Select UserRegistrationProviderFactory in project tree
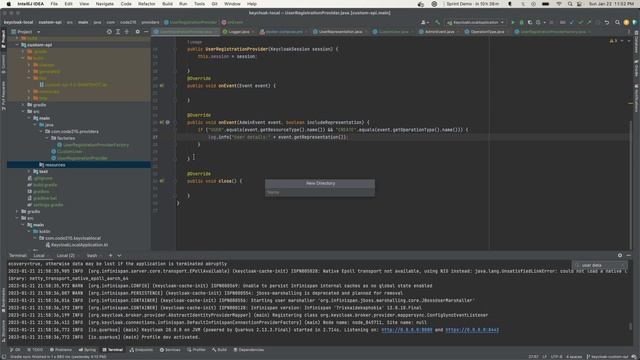The width and height of the screenshot is (640, 360). click(96, 145)
